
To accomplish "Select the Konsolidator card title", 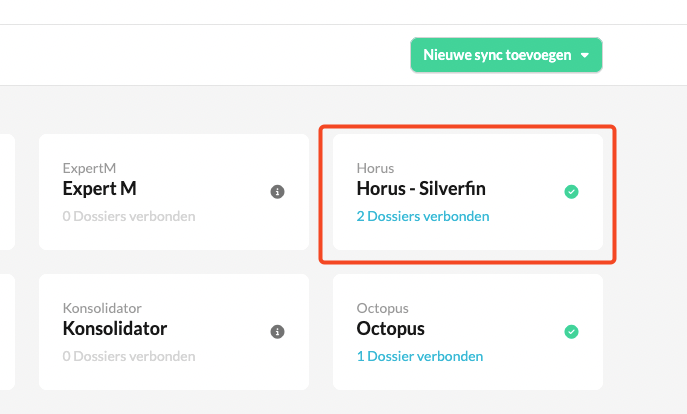I will click(115, 329).
